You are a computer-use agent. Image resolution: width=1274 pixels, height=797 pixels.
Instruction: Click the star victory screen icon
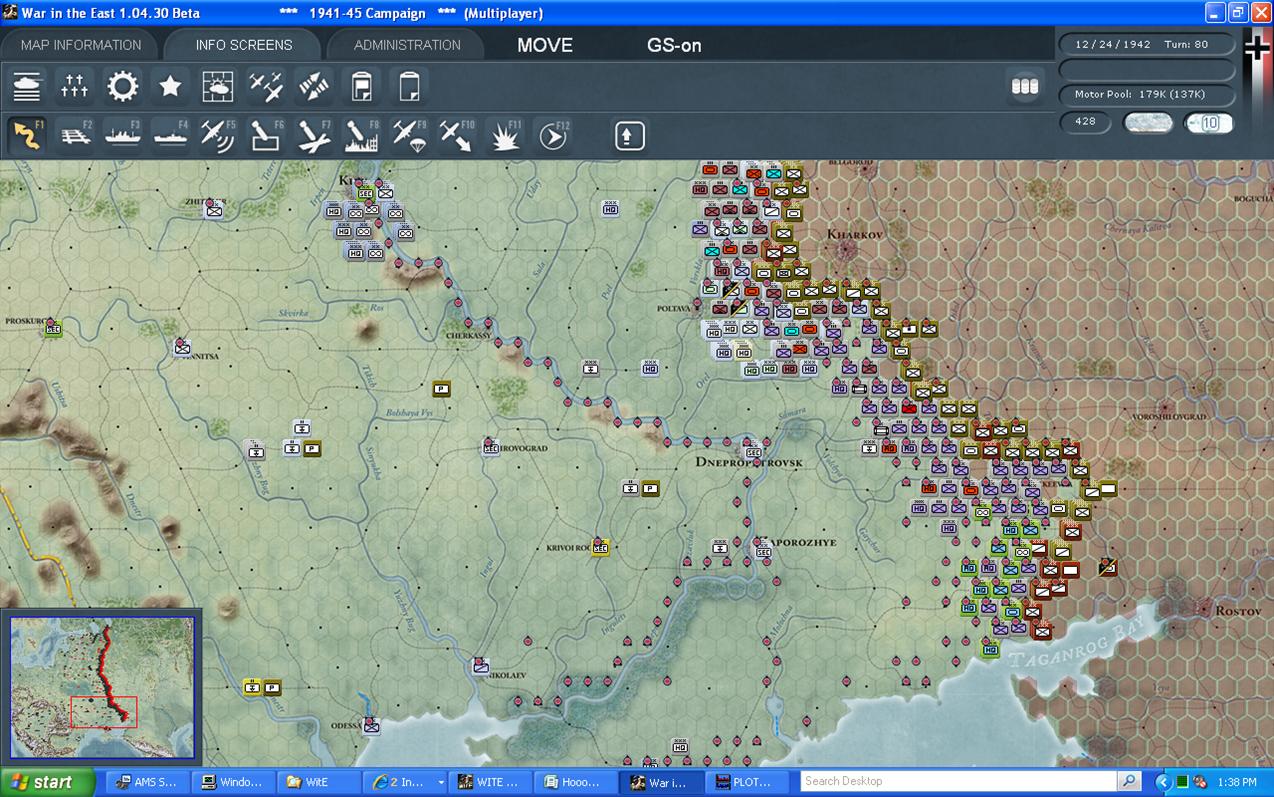coord(170,87)
